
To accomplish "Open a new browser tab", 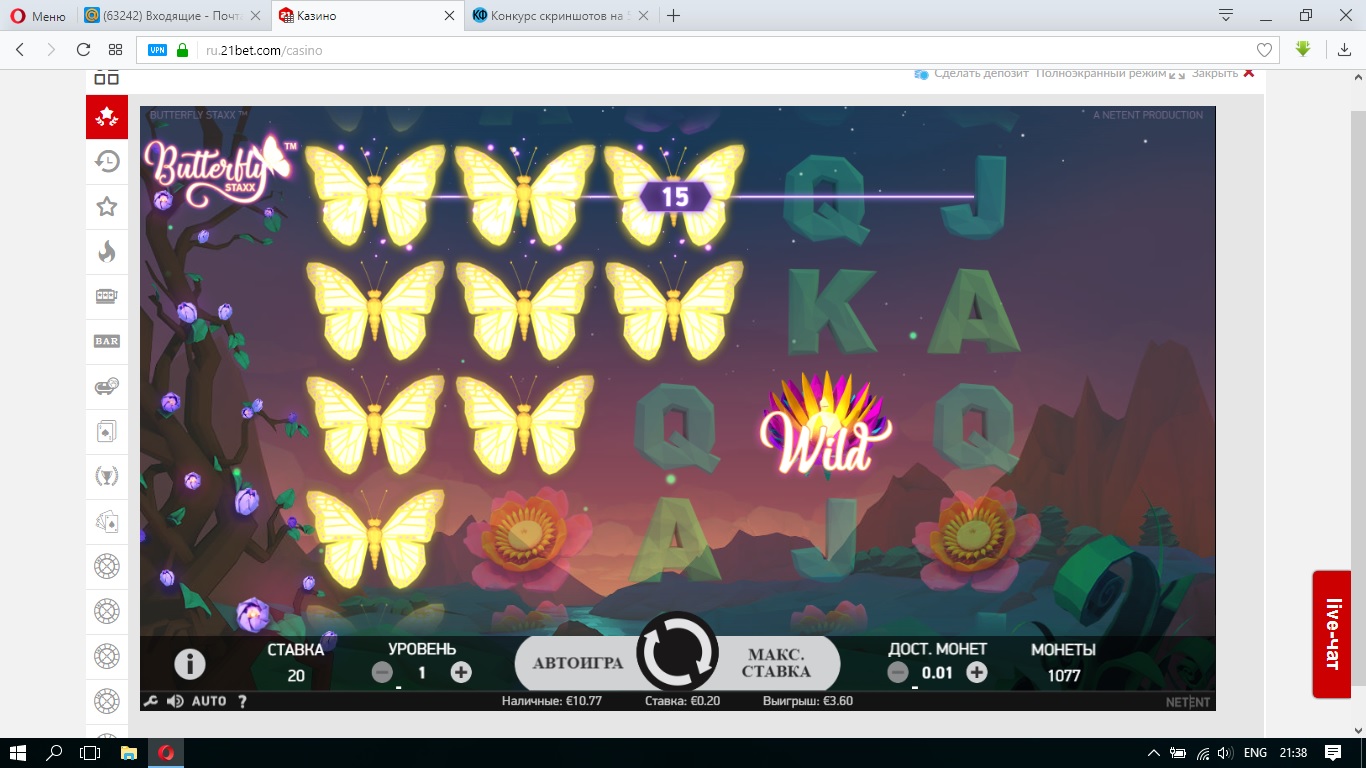I will coord(674,16).
